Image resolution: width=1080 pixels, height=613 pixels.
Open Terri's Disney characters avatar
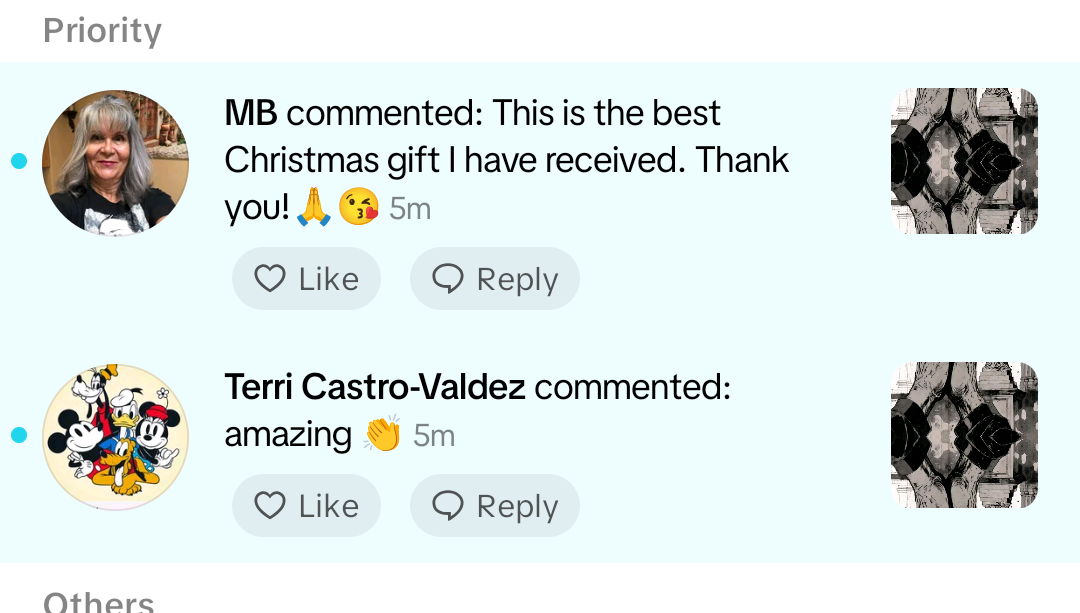[x=115, y=436]
